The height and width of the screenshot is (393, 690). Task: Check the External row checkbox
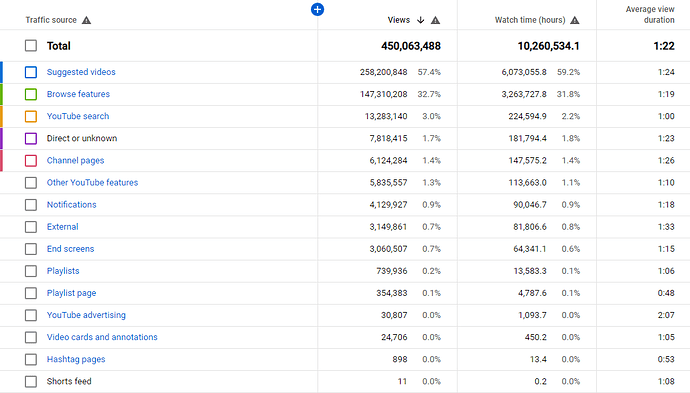[31, 227]
